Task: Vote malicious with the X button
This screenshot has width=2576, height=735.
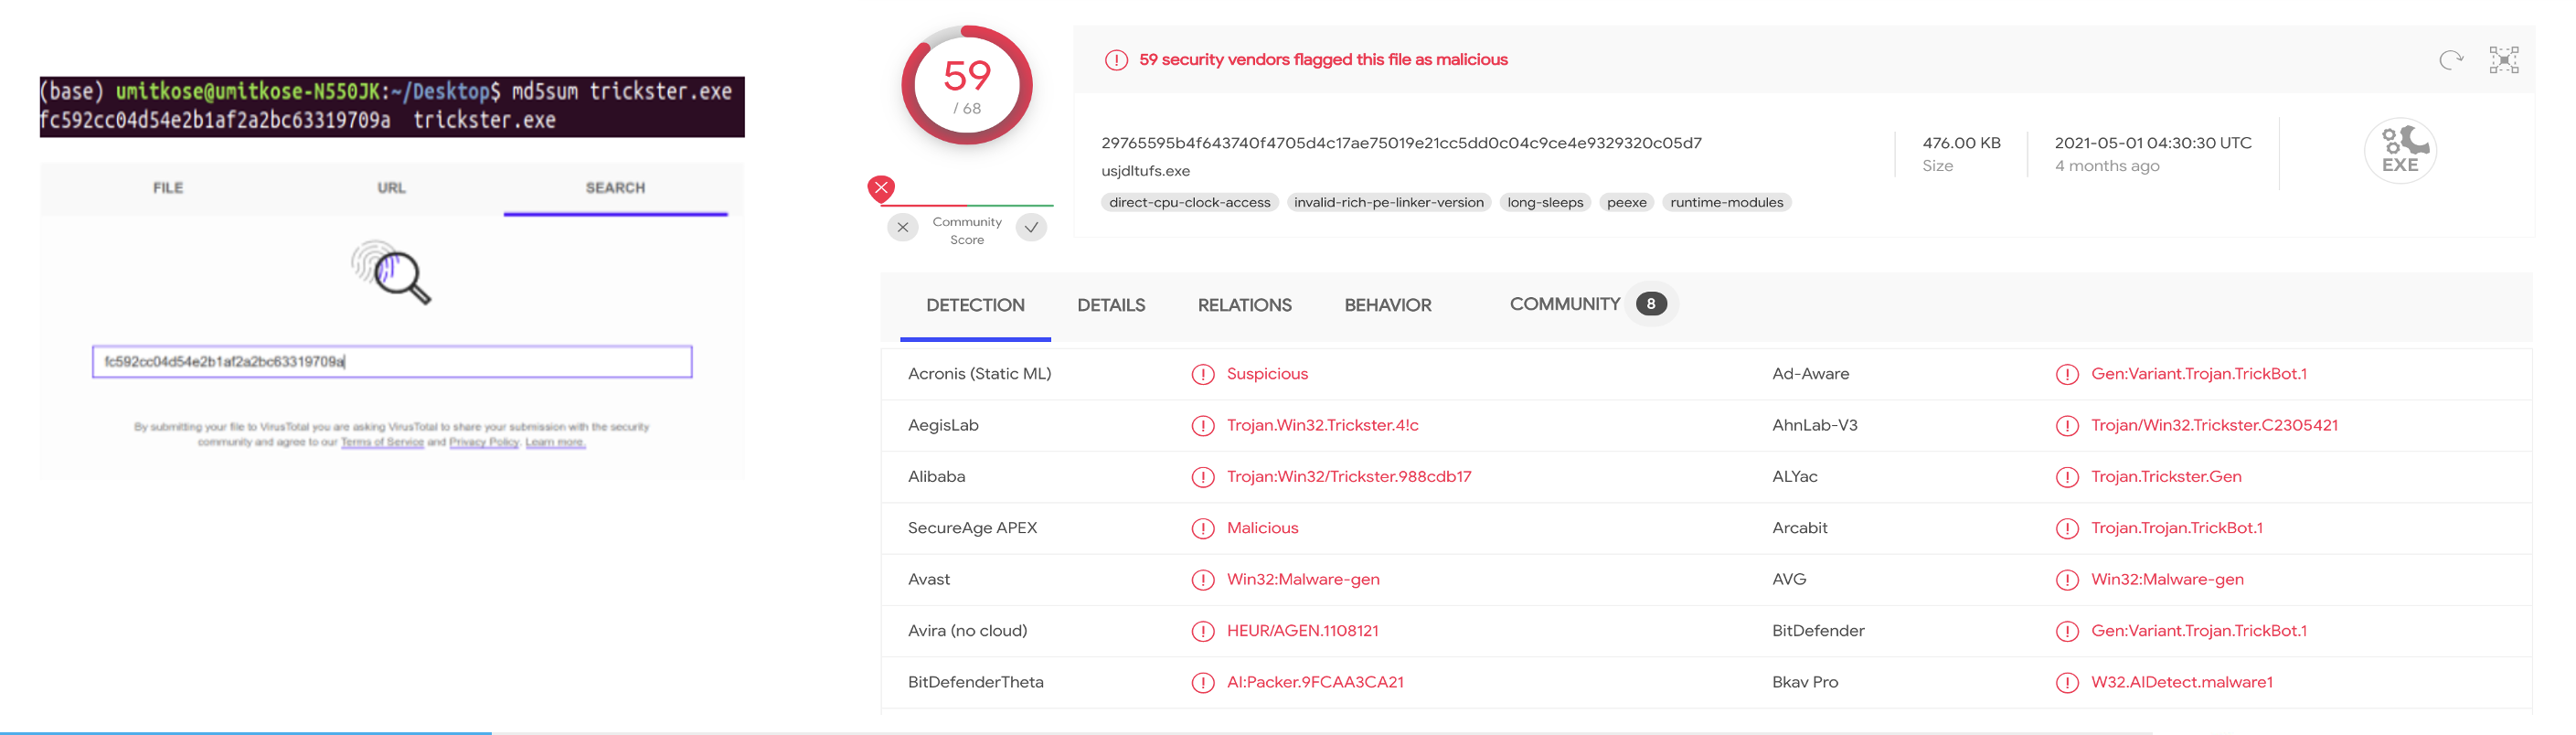Action: tap(902, 228)
